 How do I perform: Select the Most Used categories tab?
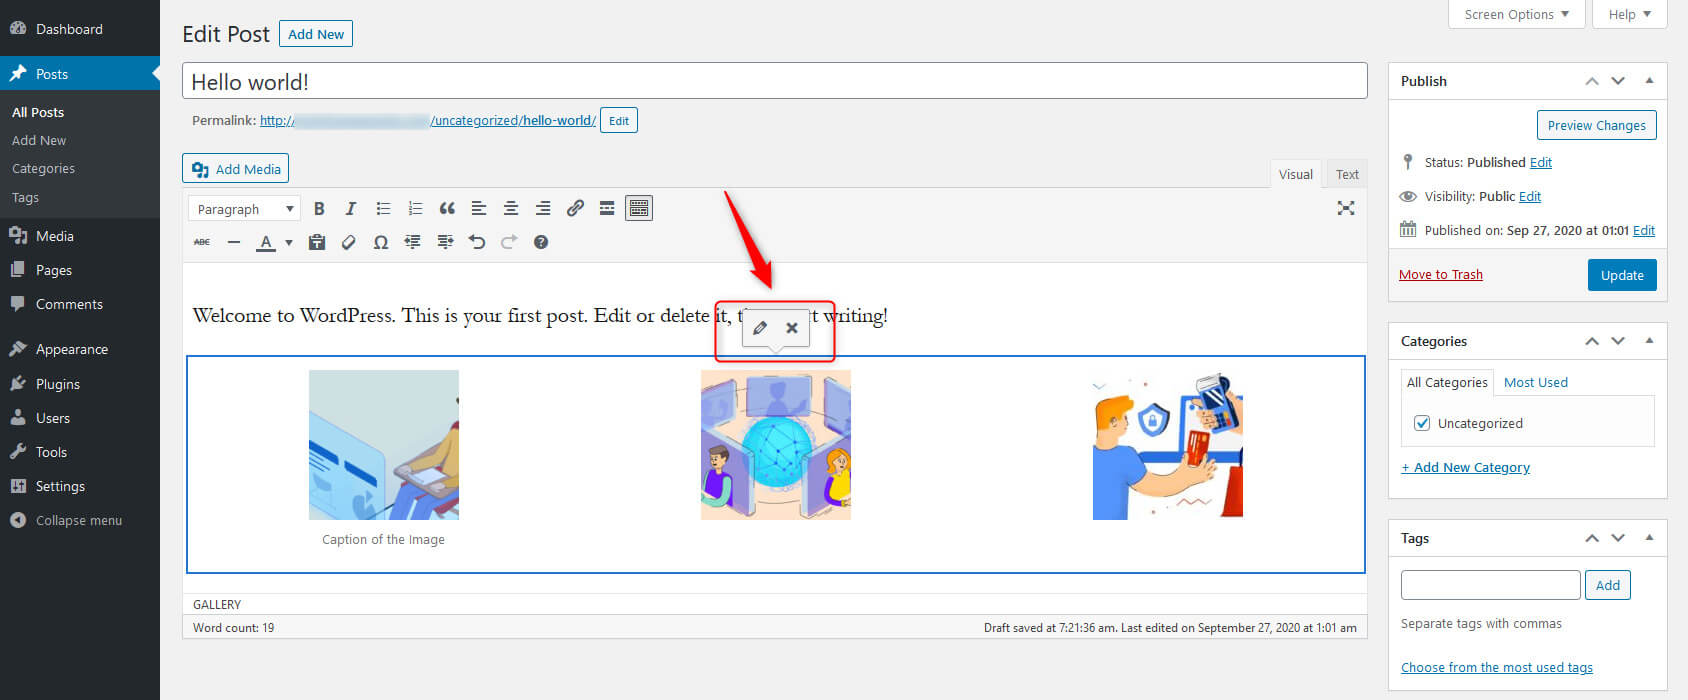pyautogui.click(x=1535, y=382)
